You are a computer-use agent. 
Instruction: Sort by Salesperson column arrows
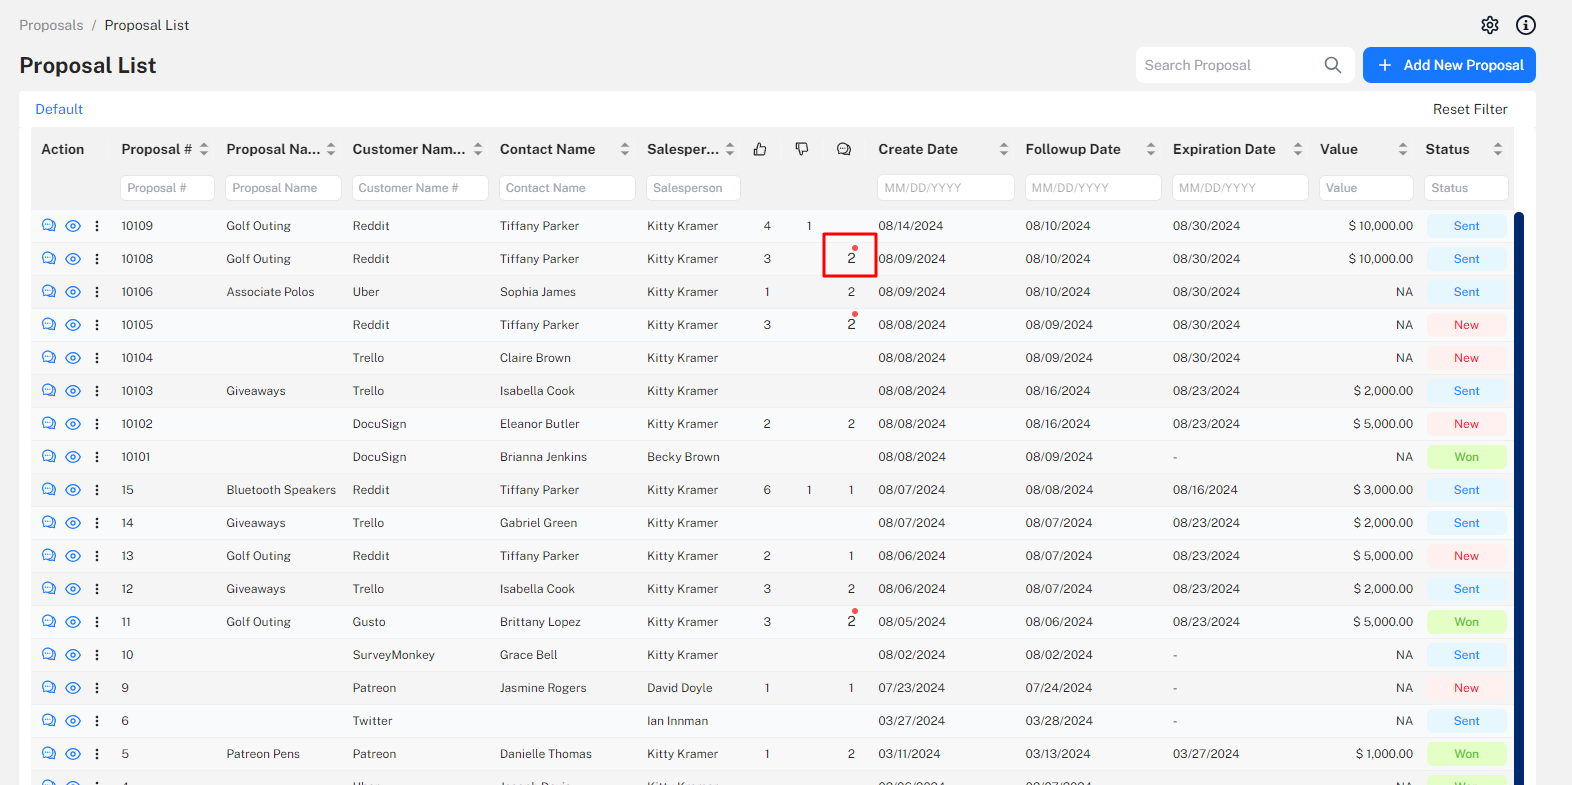pyautogui.click(x=730, y=149)
